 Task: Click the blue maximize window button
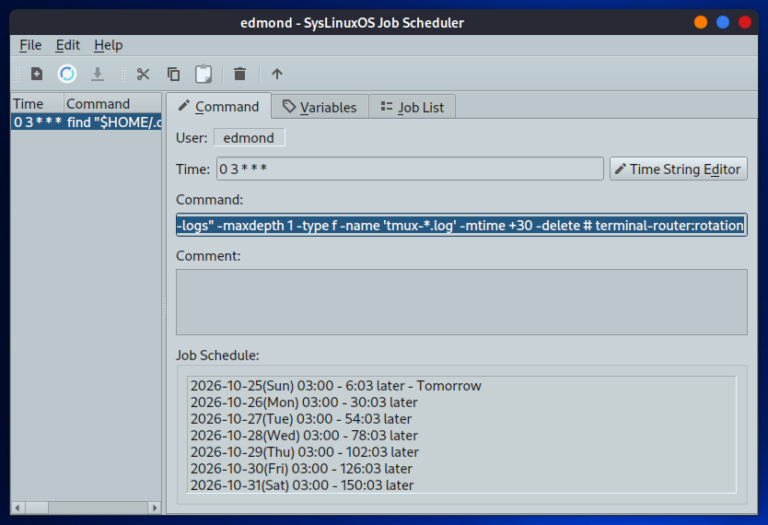(723, 23)
